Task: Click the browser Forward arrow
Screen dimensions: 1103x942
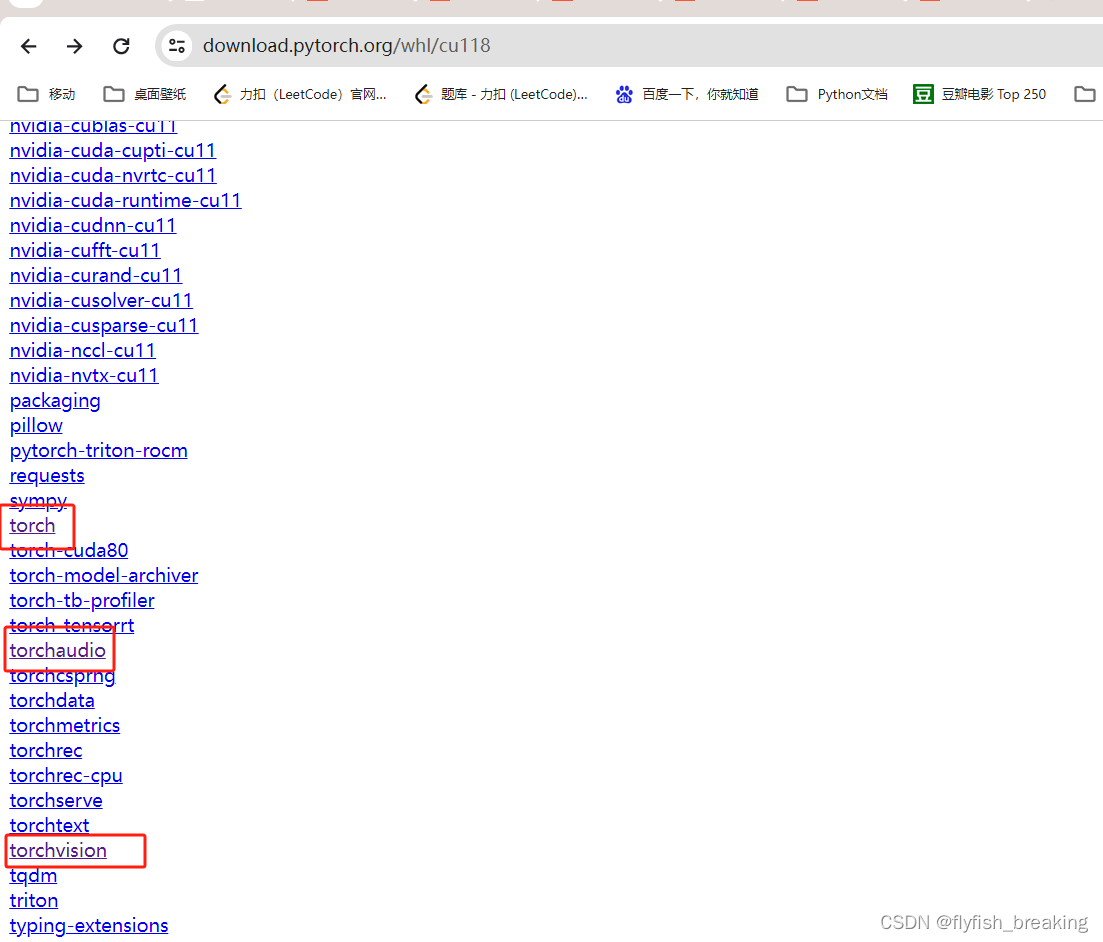Action: coord(75,46)
